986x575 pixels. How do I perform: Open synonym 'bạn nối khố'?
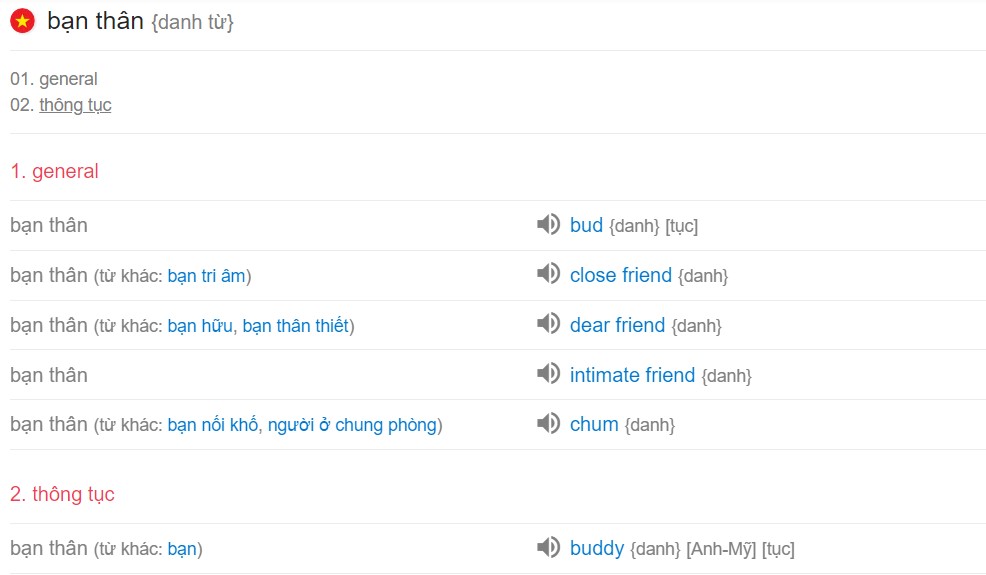(213, 425)
